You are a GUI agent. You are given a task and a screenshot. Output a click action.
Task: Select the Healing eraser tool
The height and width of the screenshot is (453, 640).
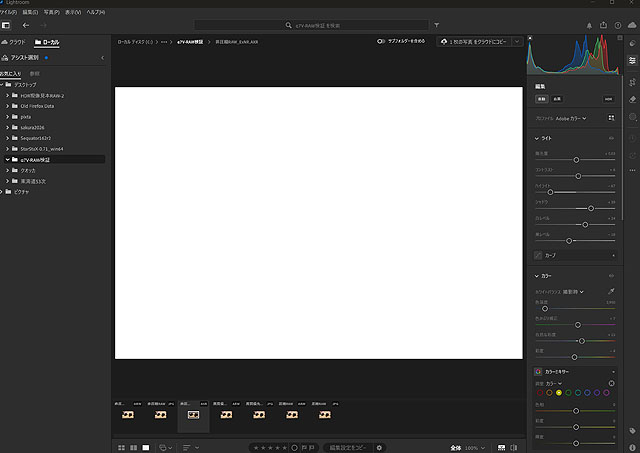pyautogui.click(x=632, y=99)
